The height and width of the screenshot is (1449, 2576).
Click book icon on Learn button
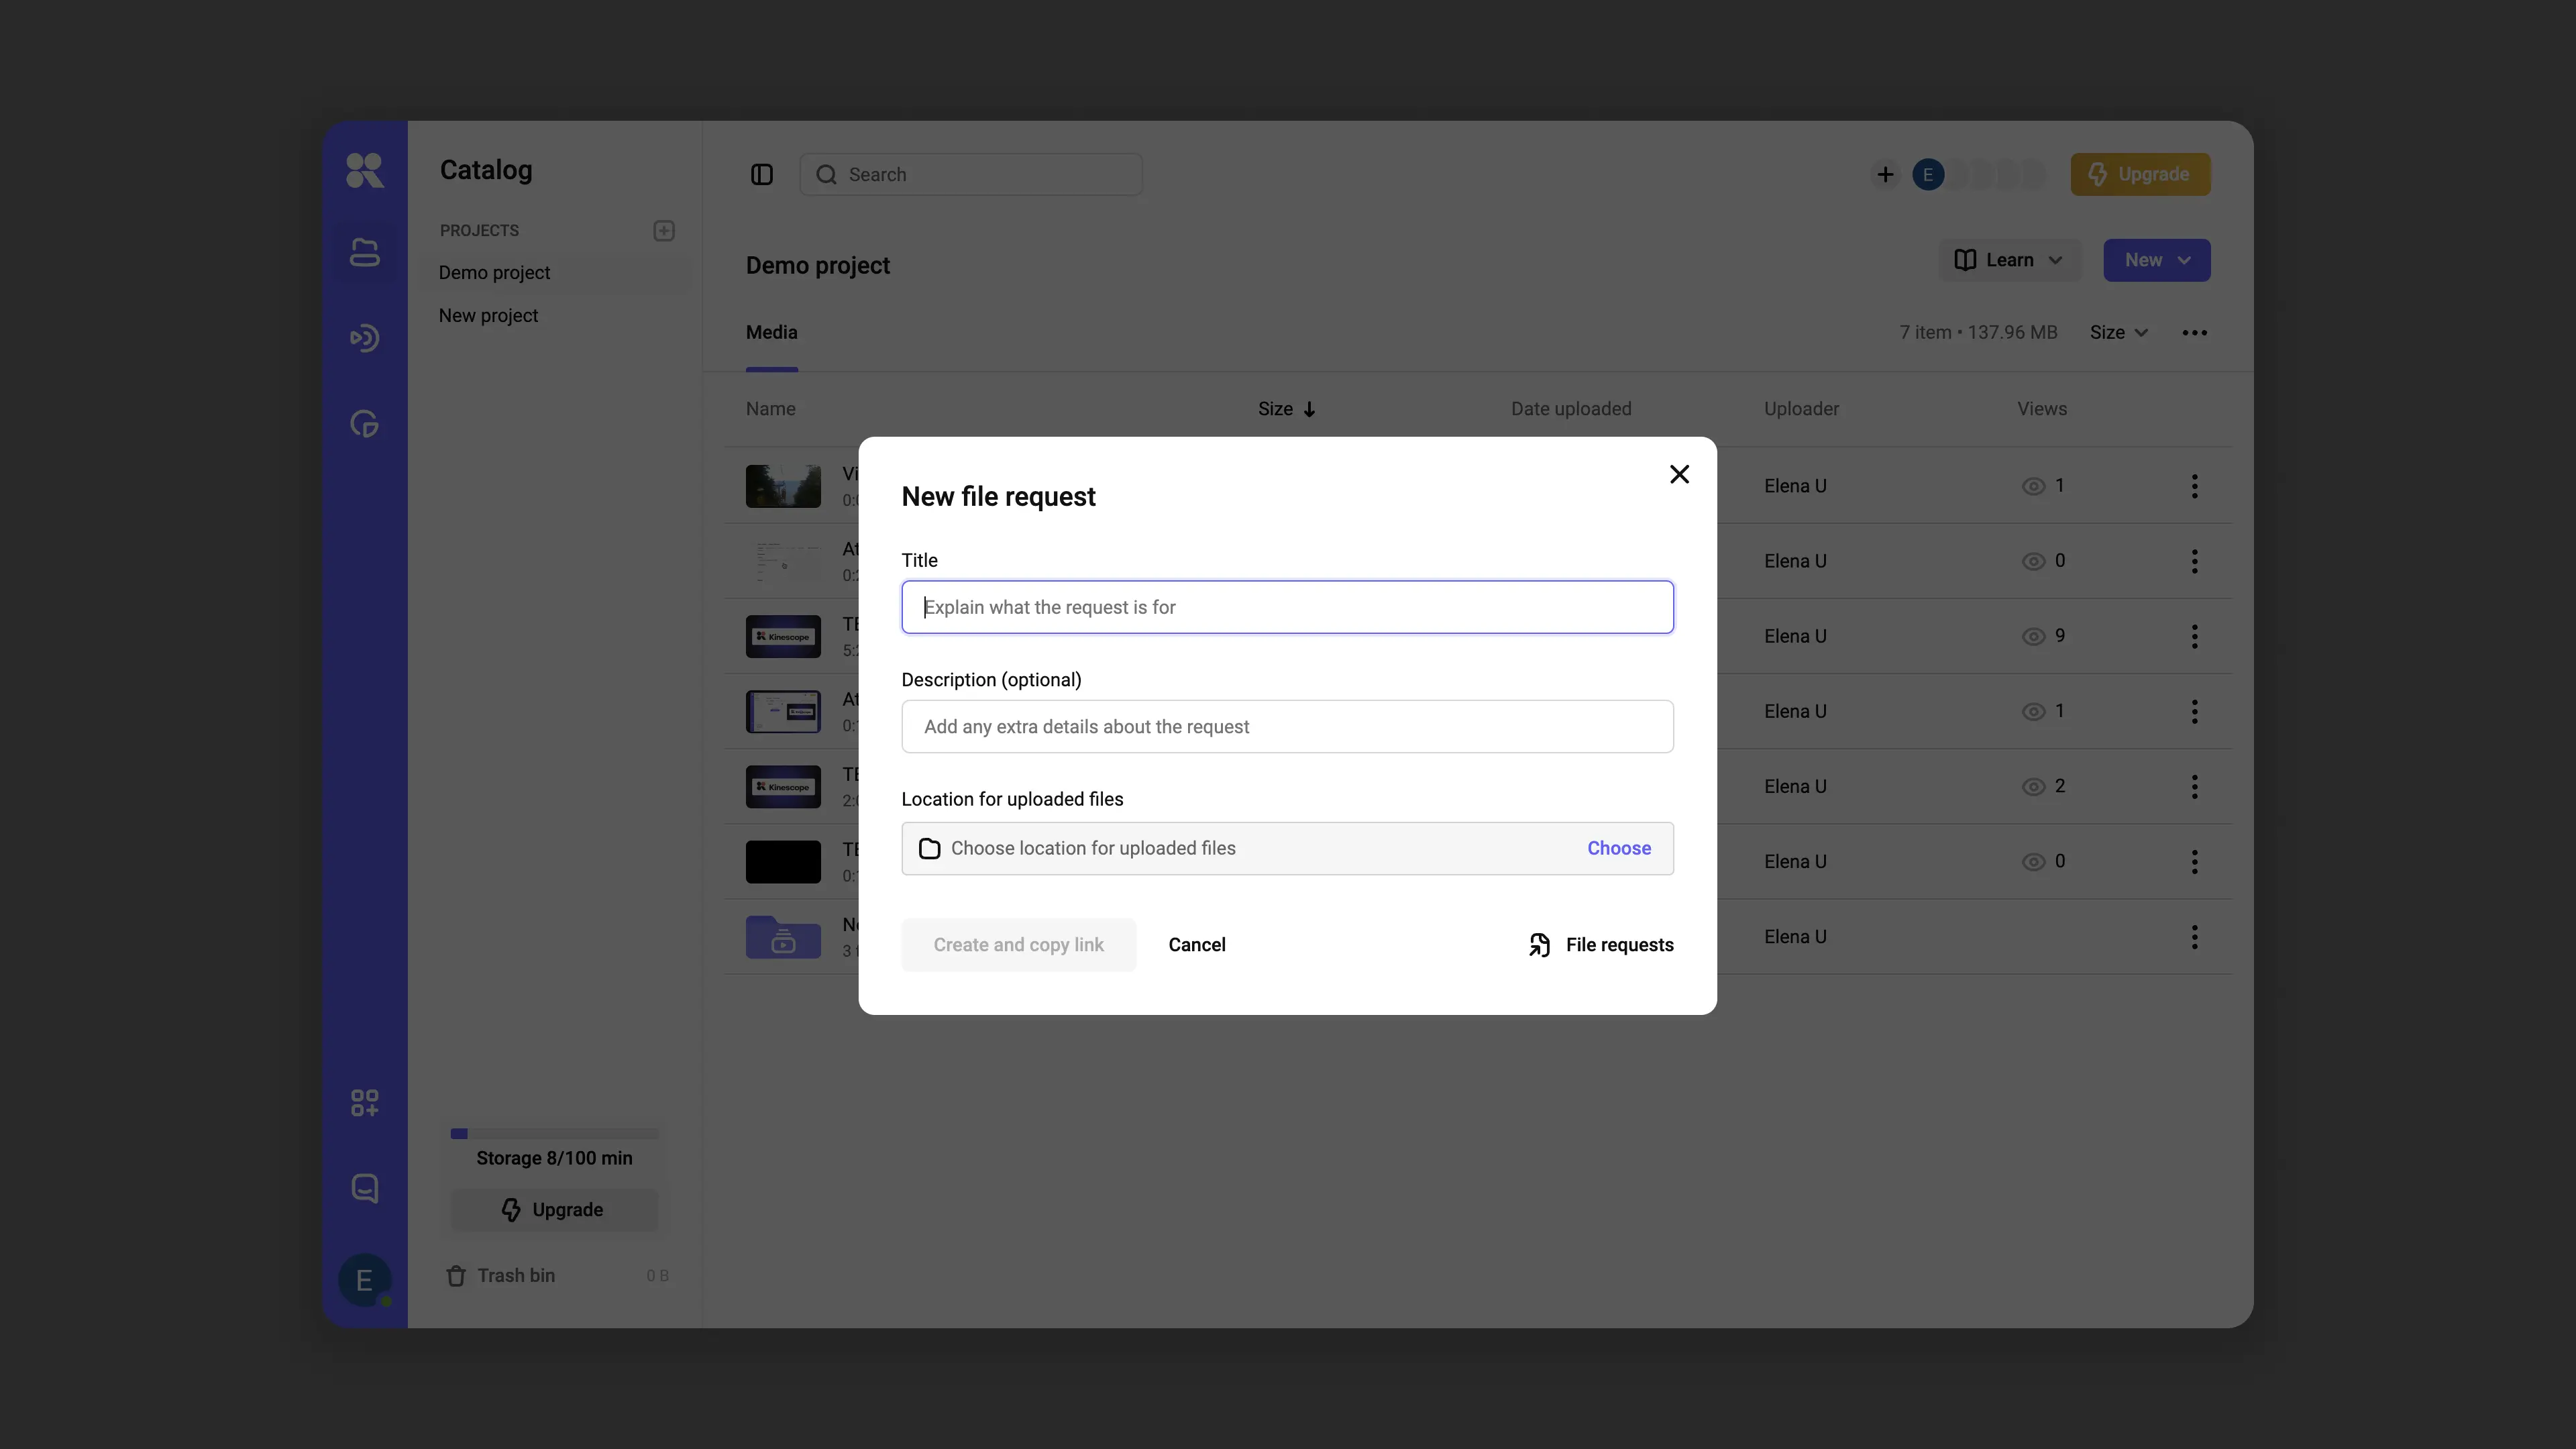(x=1964, y=260)
